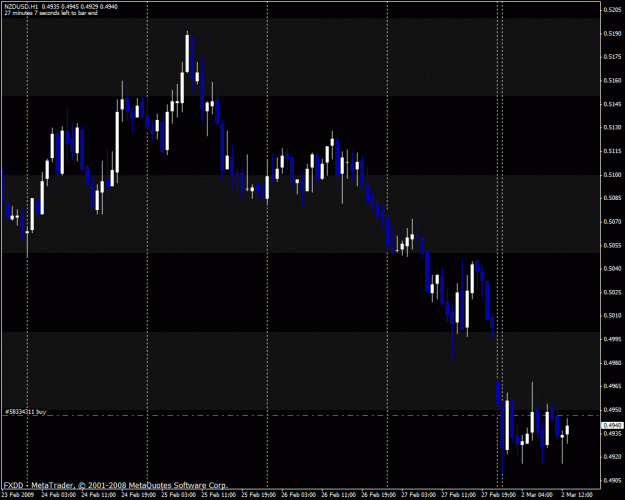Click the 0.4980 price axis label
Image resolution: width=625 pixels, height=500 pixels.
[613, 363]
